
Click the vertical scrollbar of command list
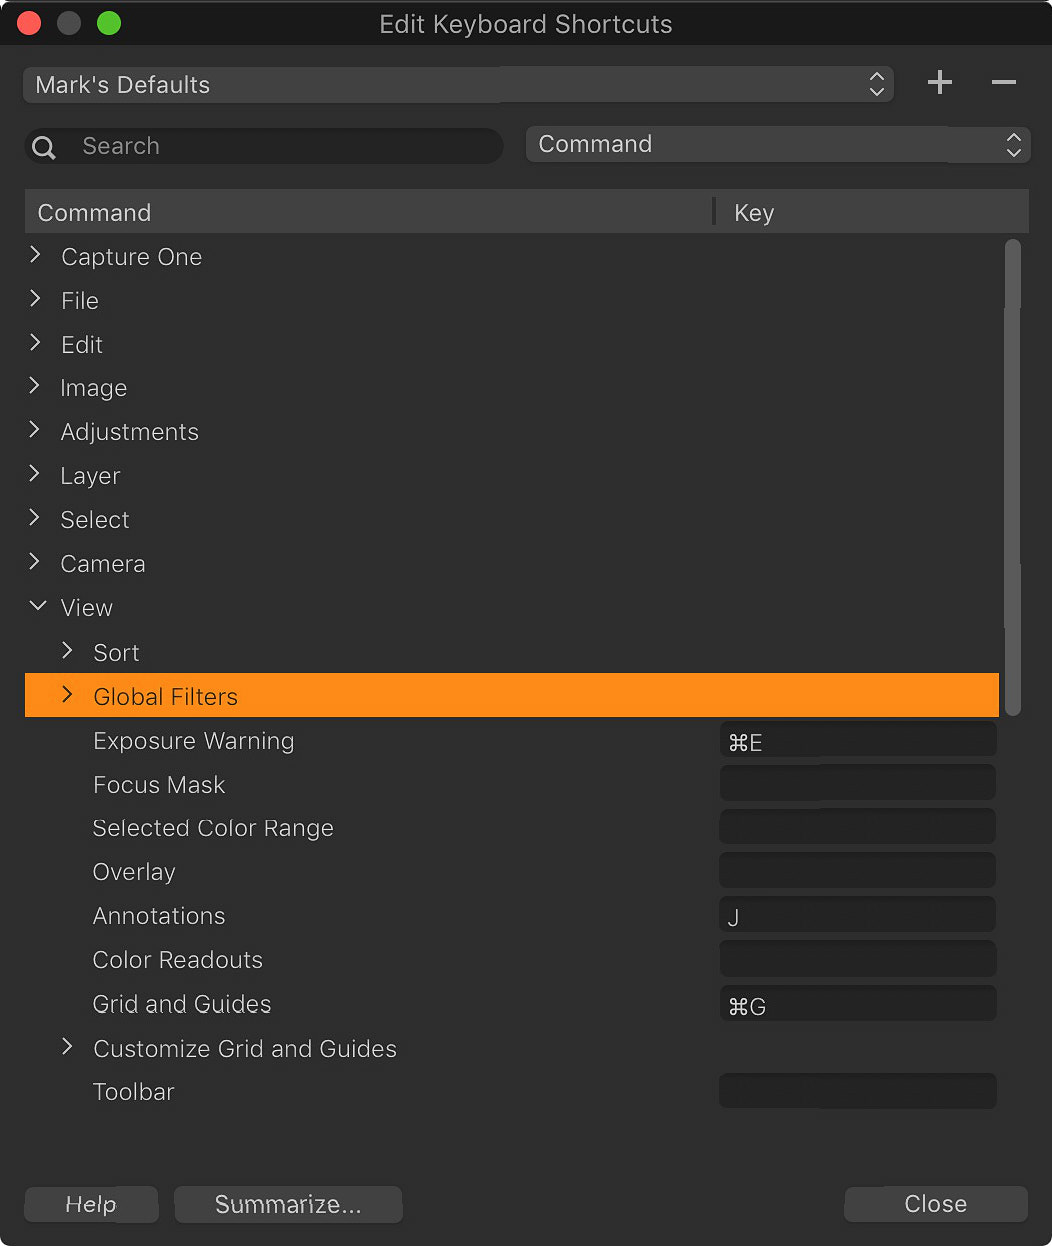tap(1012, 476)
